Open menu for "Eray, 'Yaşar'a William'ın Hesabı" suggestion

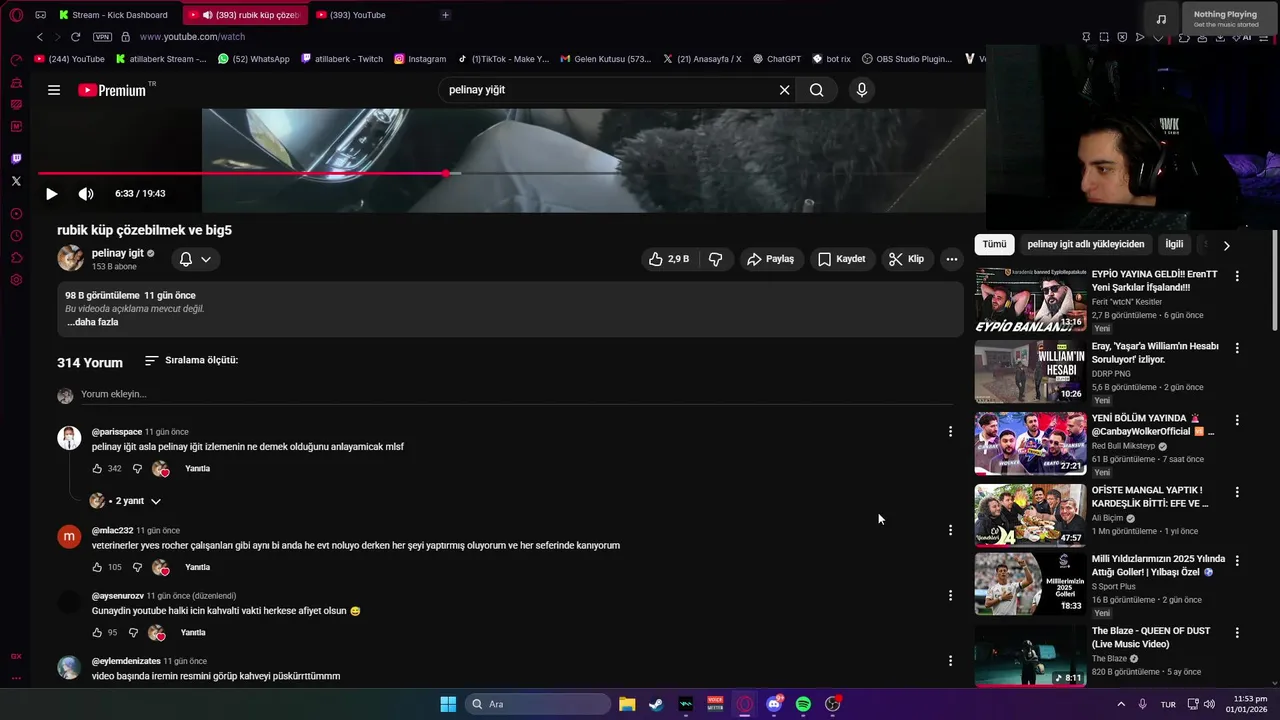pos(1237,348)
